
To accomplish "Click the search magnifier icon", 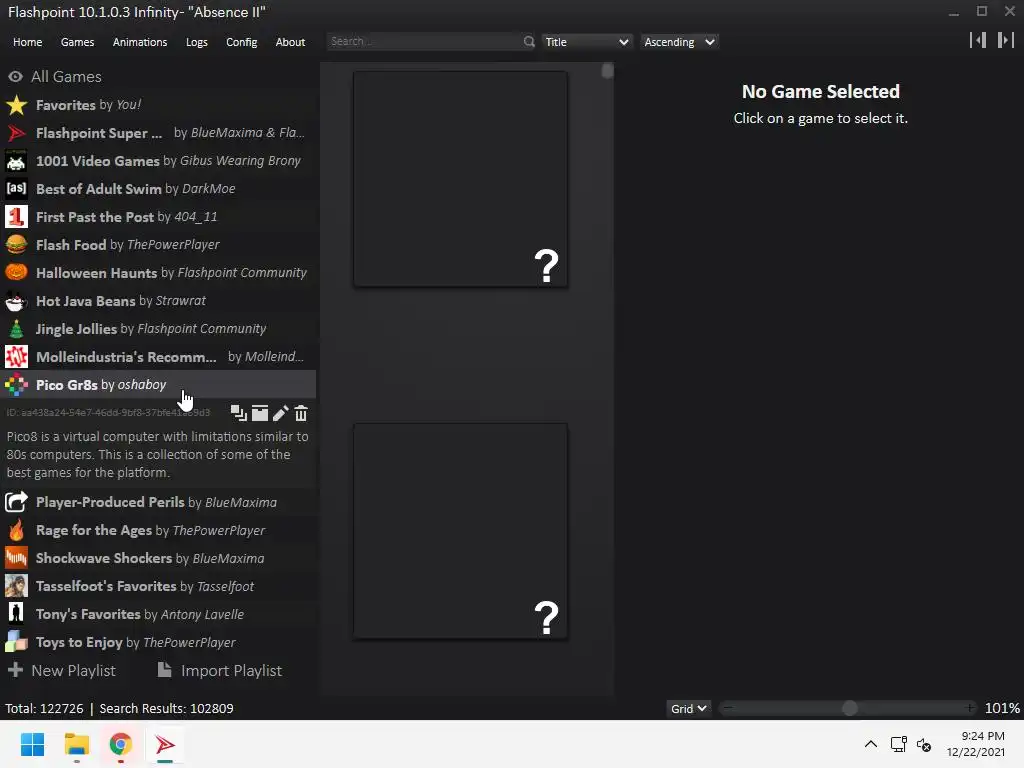I will coord(529,42).
